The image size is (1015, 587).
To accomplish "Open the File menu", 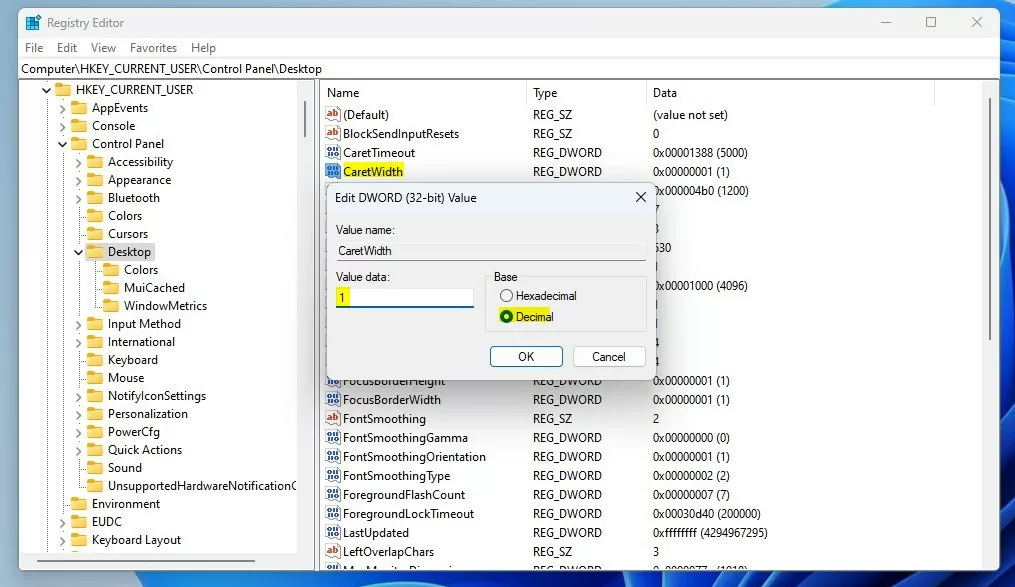I will pyautogui.click(x=34, y=48).
